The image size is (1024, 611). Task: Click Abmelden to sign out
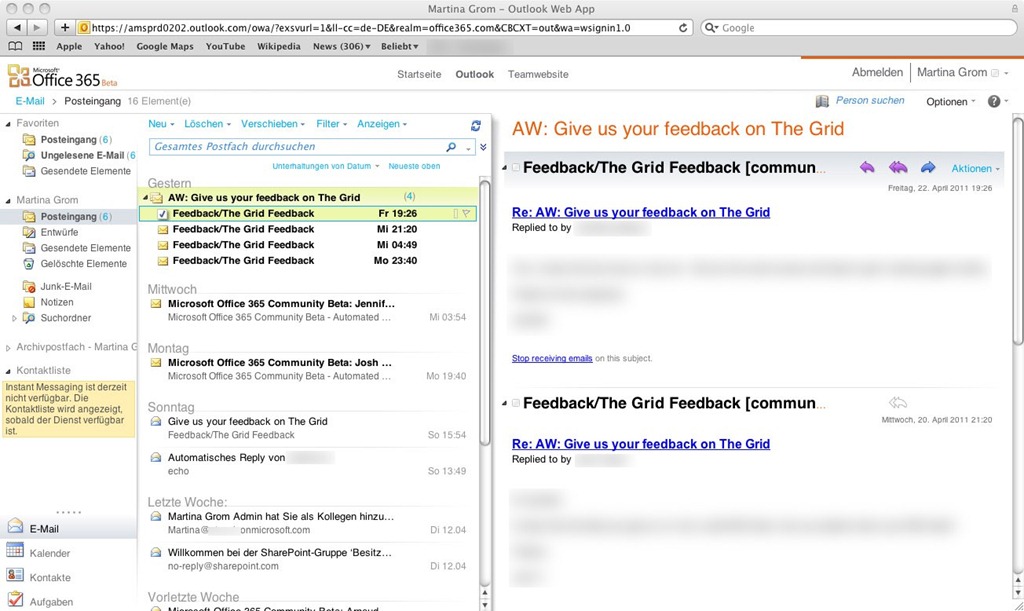[x=877, y=72]
